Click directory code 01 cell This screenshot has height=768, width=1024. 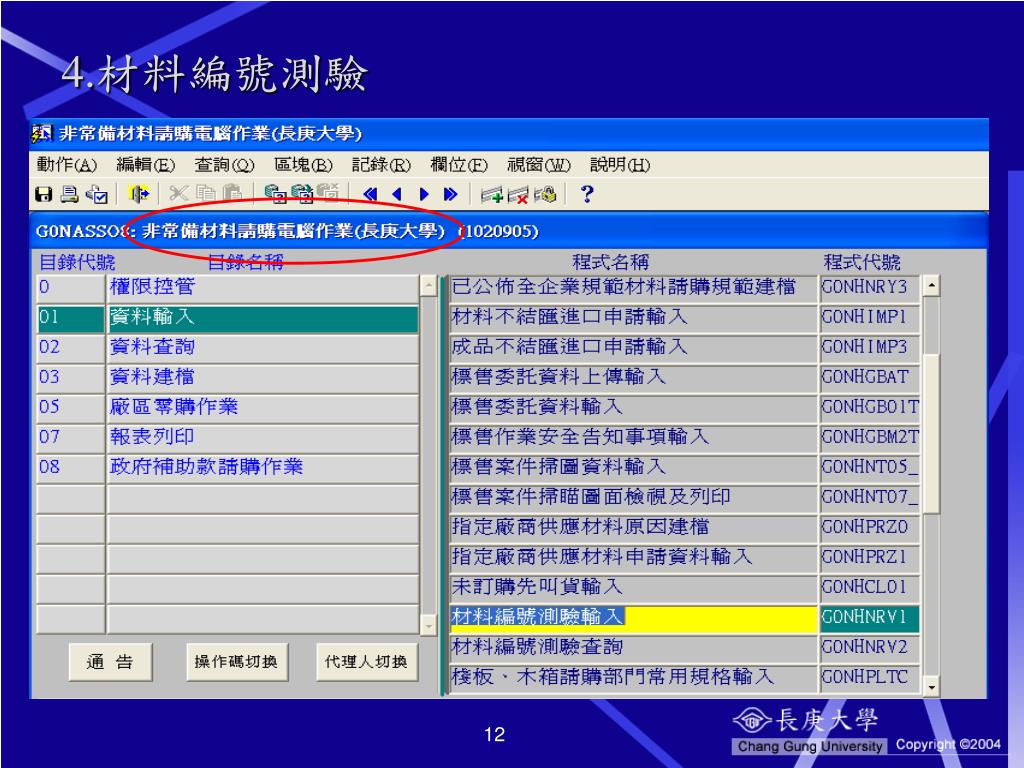coord(71,317)
